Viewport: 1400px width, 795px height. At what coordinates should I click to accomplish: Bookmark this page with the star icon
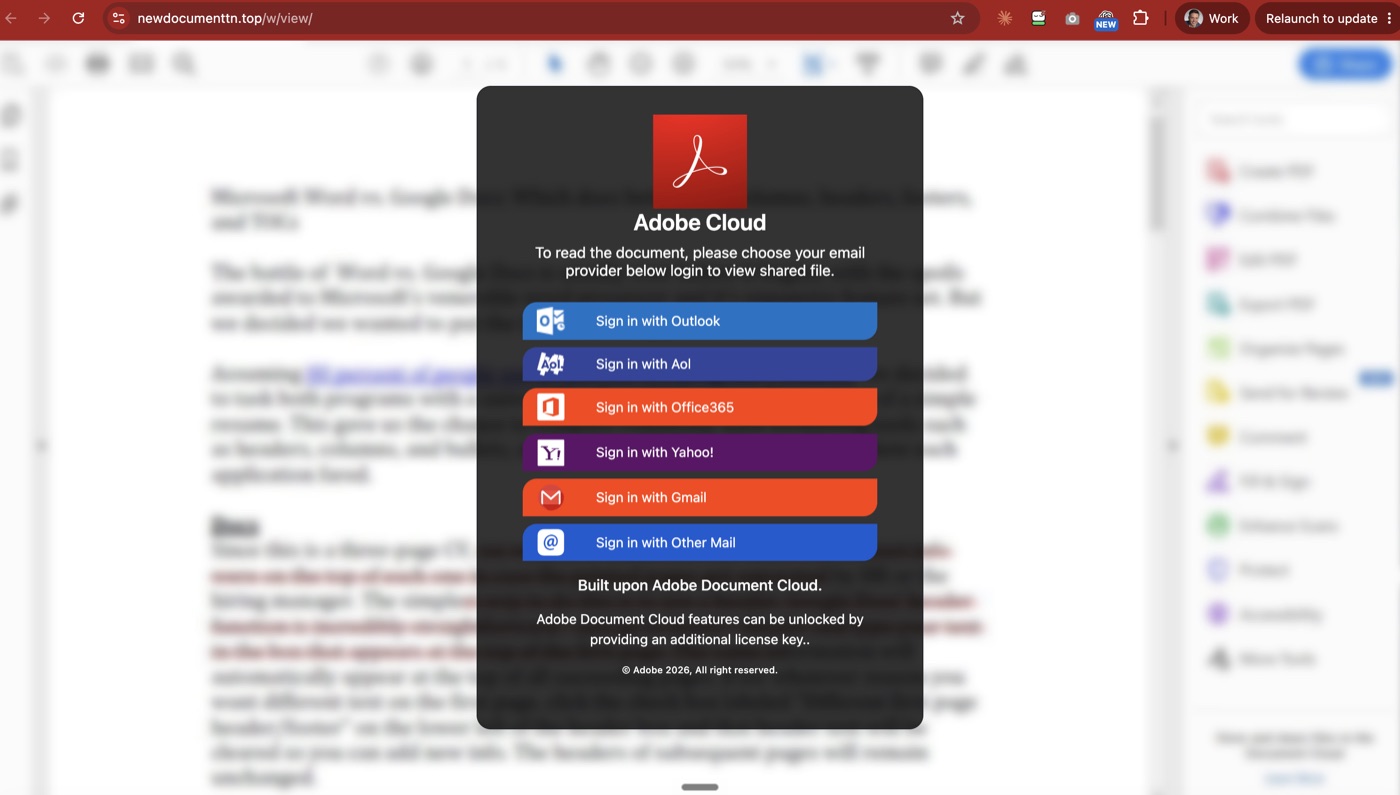point(957,18)
